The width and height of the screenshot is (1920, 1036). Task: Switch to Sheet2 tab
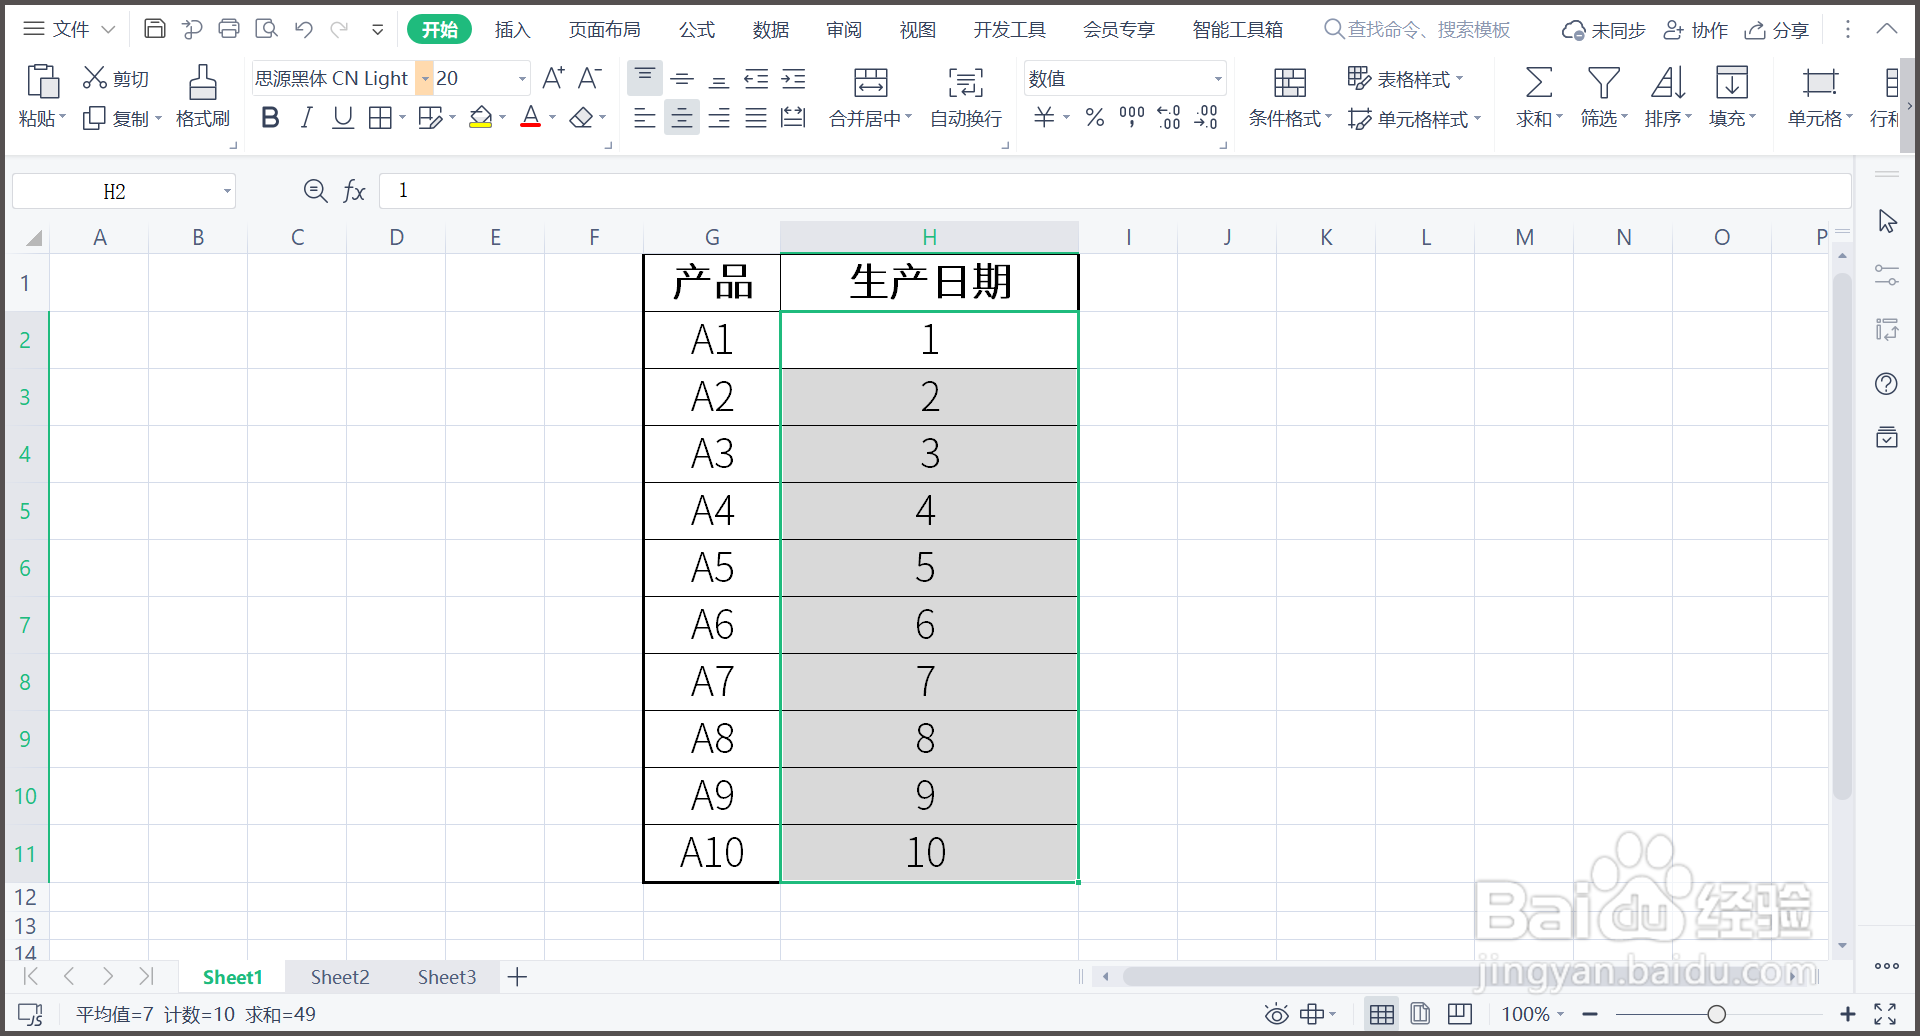pyautogui.click(x=340, y=977)
